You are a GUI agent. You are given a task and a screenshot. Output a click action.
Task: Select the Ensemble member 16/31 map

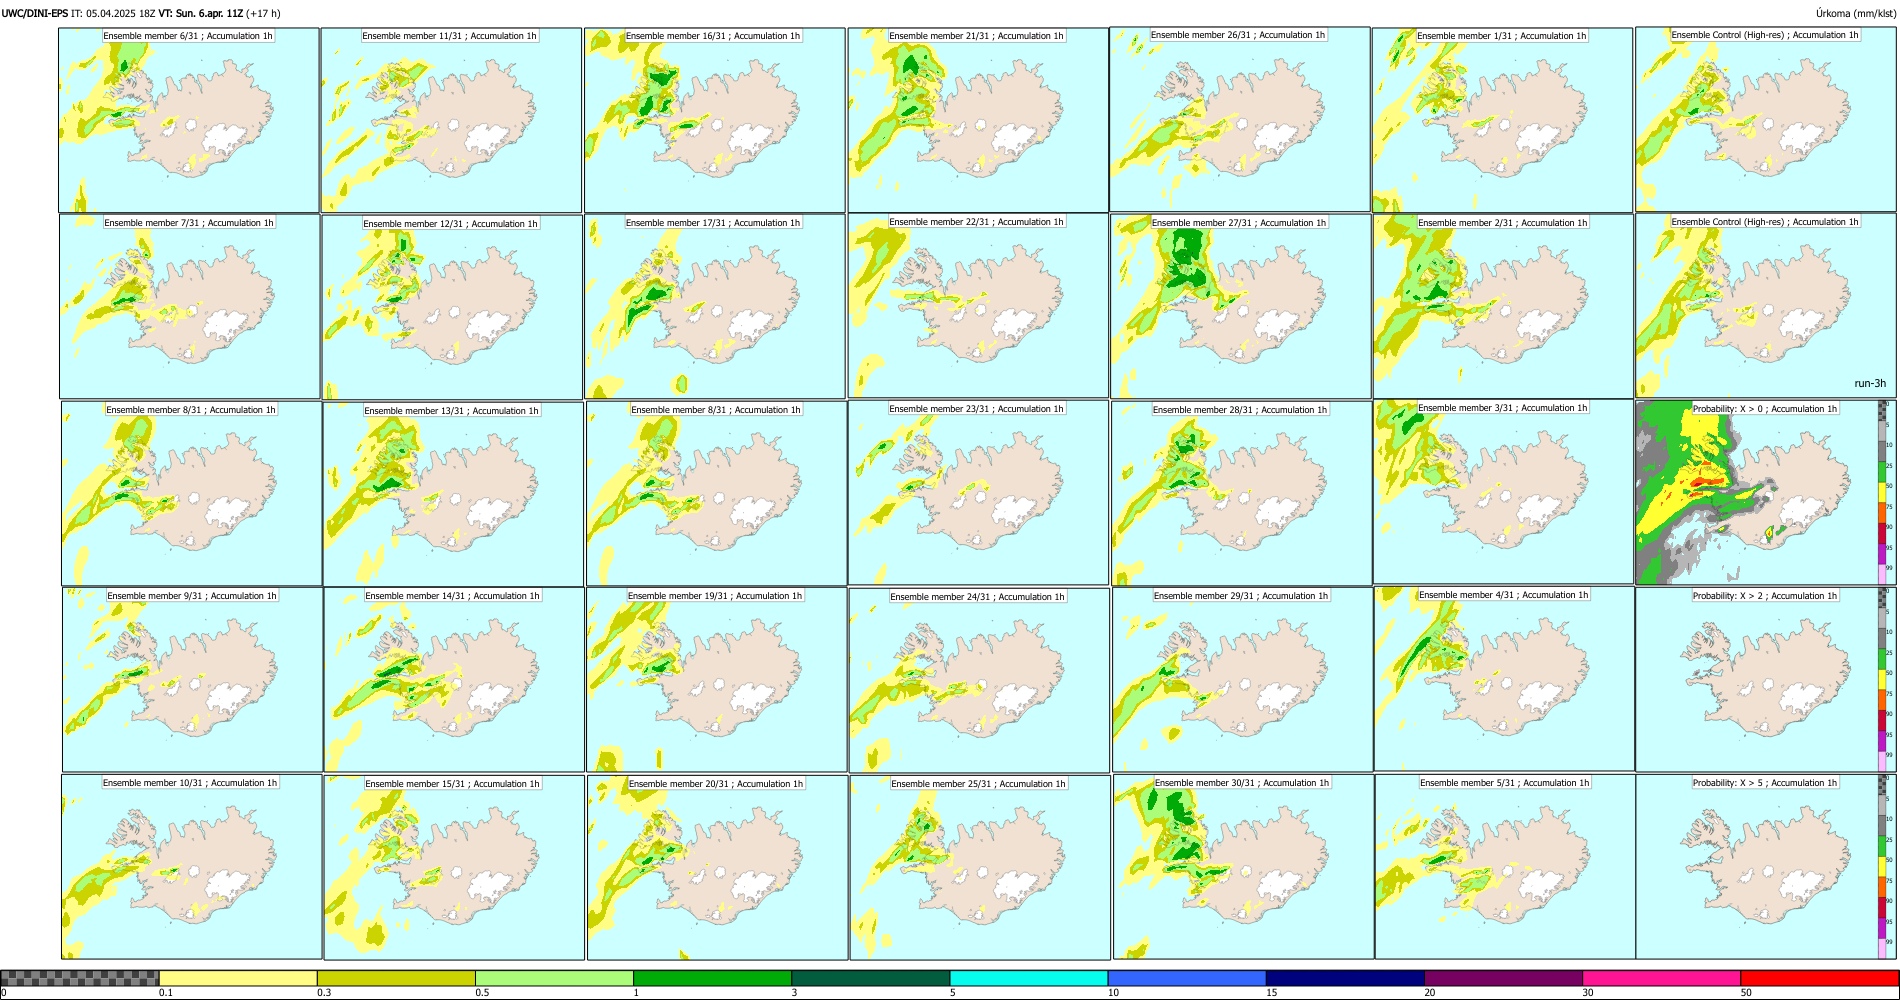(x=715, y=120)
